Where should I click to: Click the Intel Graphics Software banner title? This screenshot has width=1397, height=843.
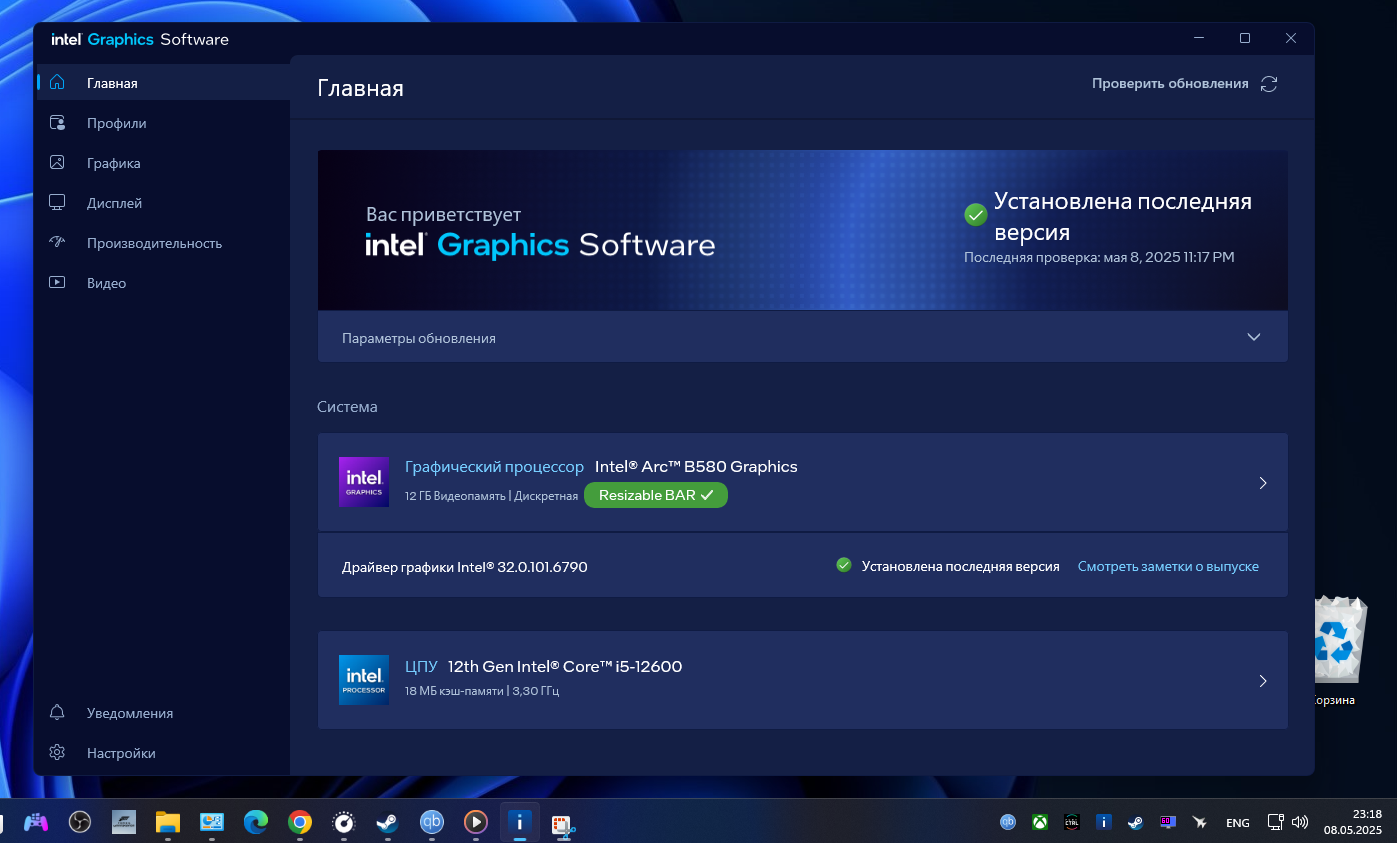540,245
